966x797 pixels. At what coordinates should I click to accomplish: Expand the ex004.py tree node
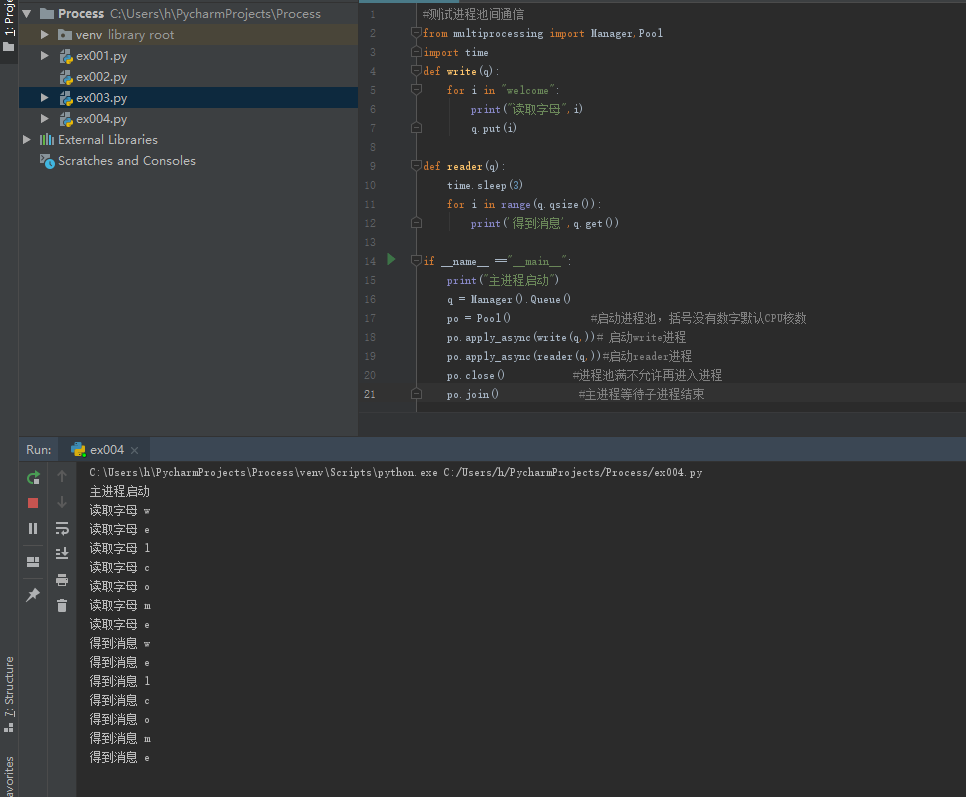44,118
